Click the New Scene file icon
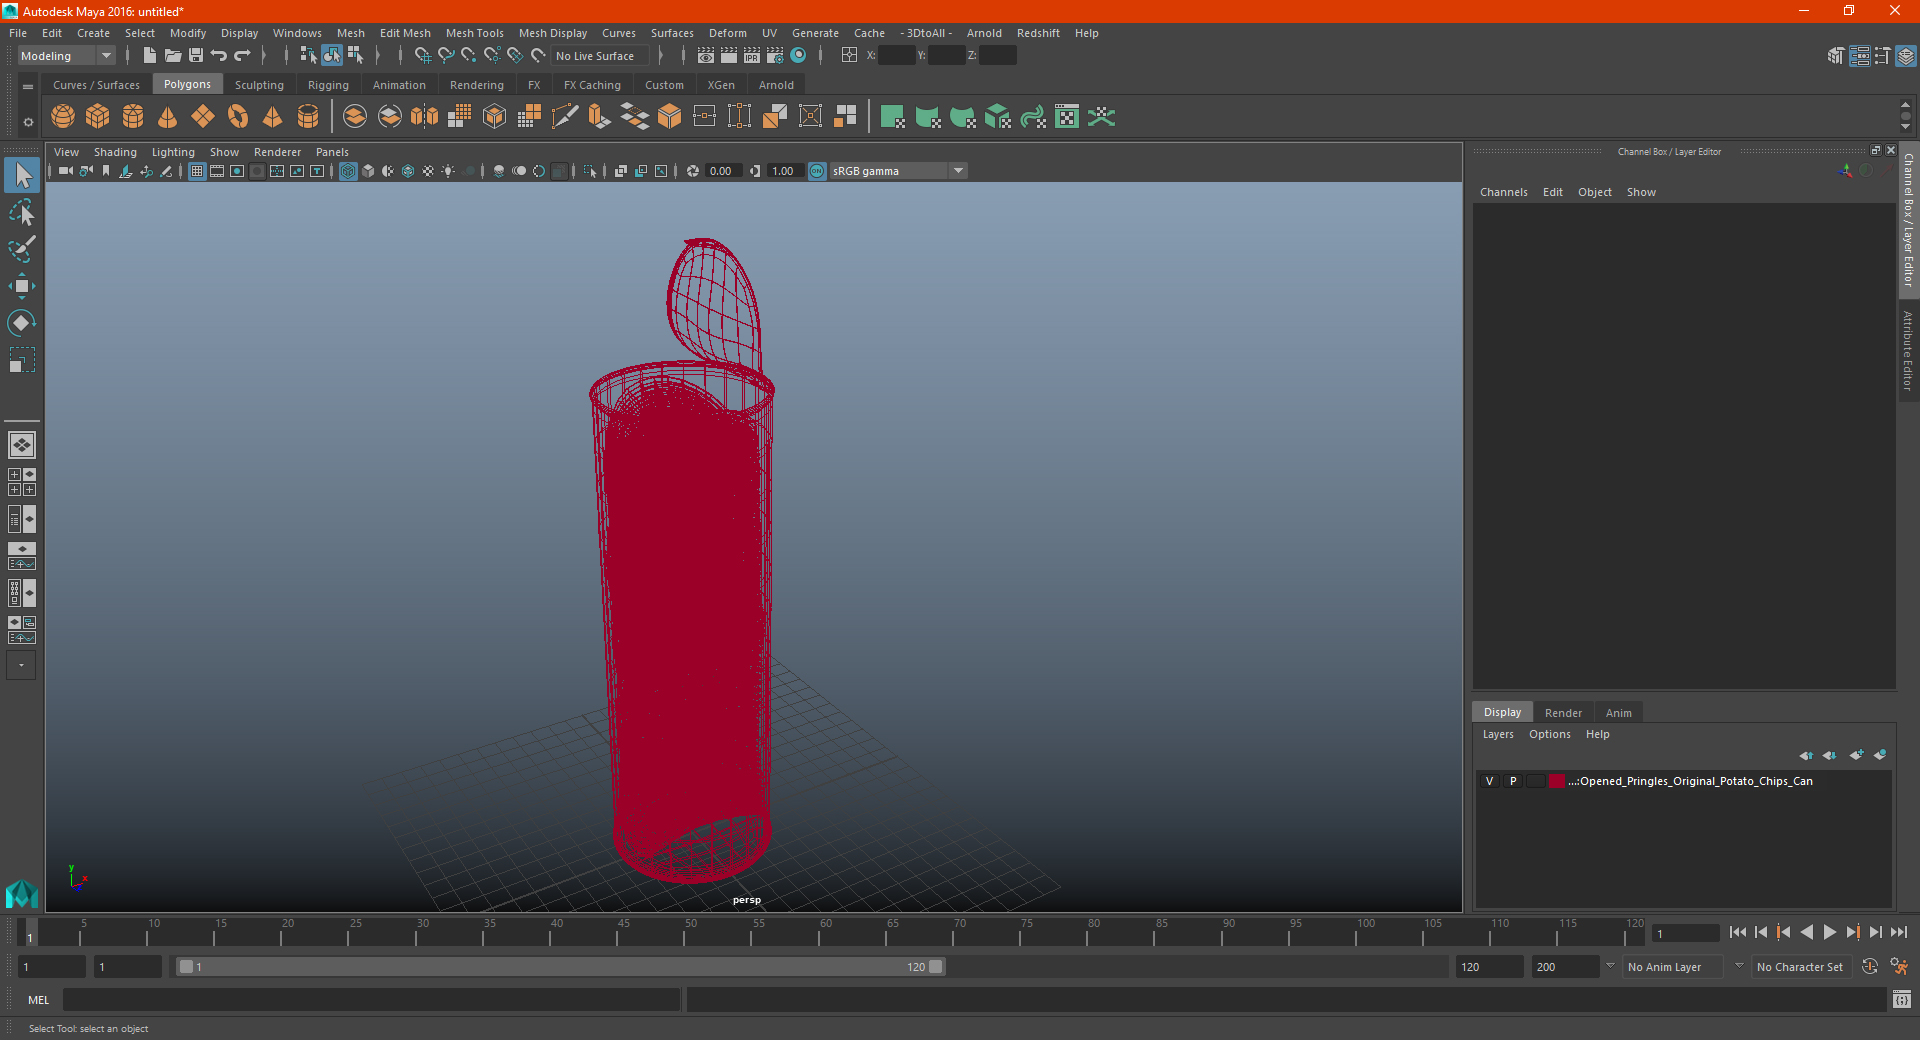 pyautogui.click(x=150, y=56)
